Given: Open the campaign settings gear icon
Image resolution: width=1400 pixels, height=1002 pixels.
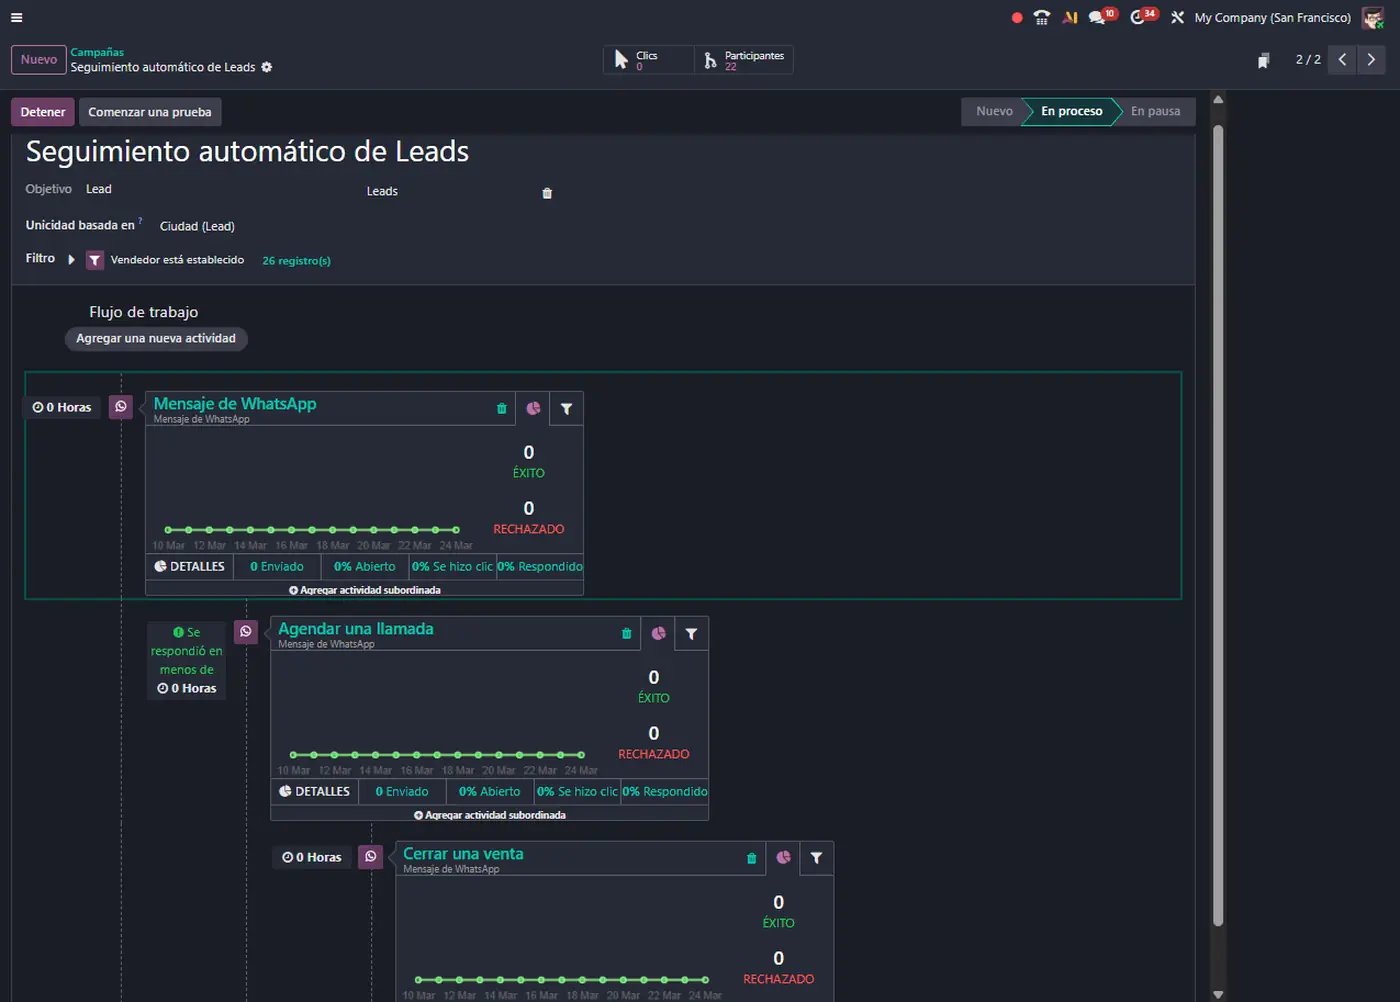Looking at the screenshot, I should (x=267, y=68).
